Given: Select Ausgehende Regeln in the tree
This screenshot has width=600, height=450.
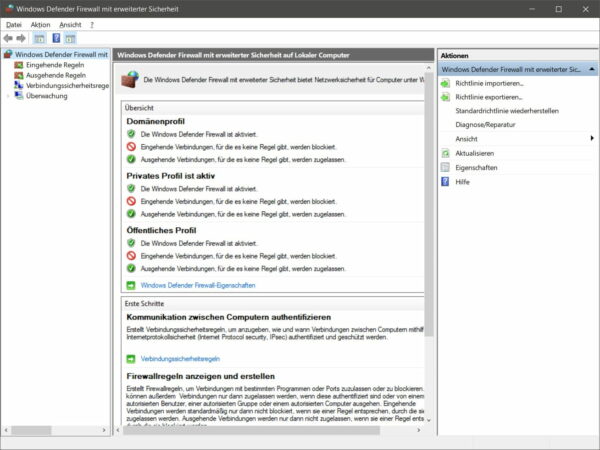Looking at the screenshot, I should tap(54, 75).
